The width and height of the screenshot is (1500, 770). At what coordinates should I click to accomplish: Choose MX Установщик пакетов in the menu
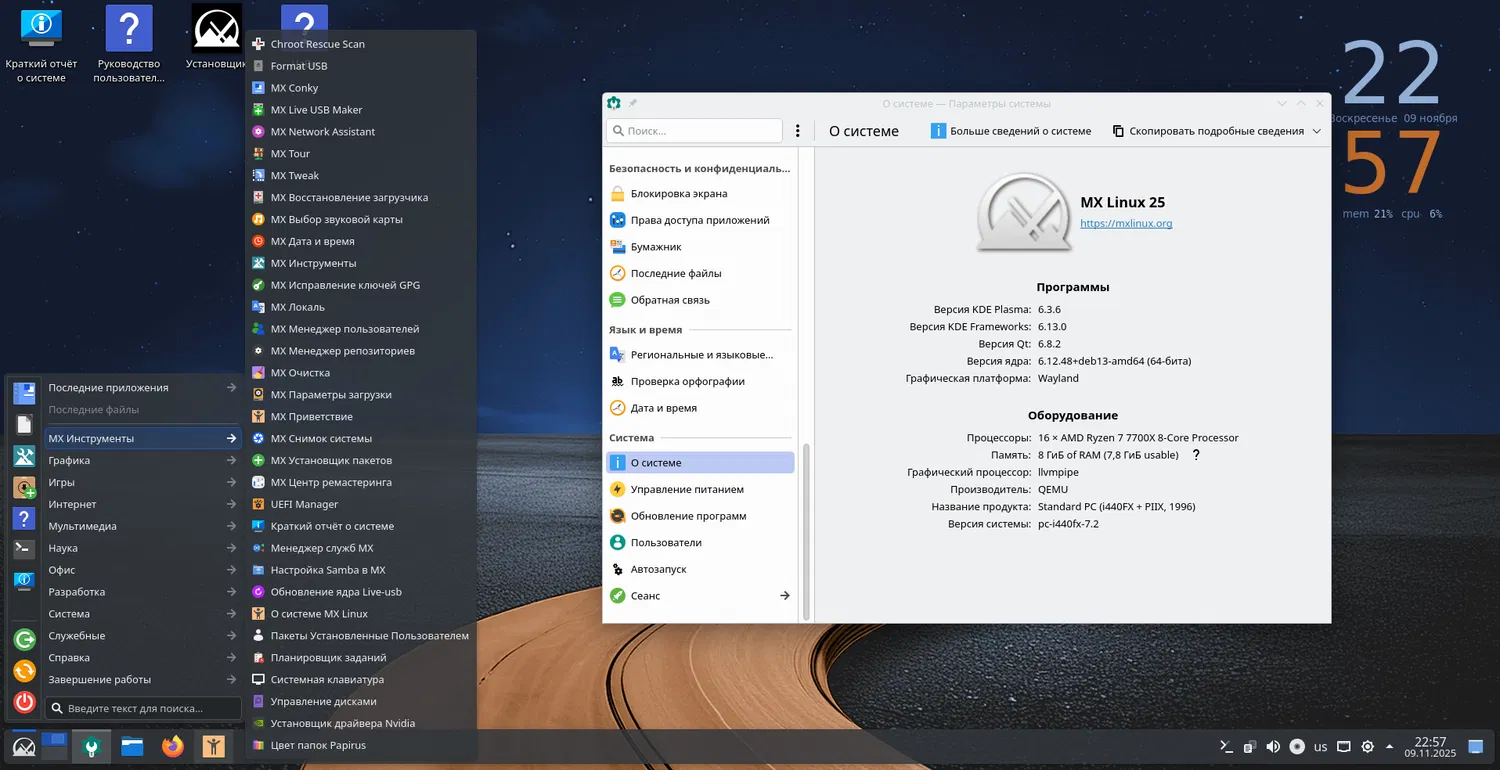pyautogui.click(x=331, y=461)
